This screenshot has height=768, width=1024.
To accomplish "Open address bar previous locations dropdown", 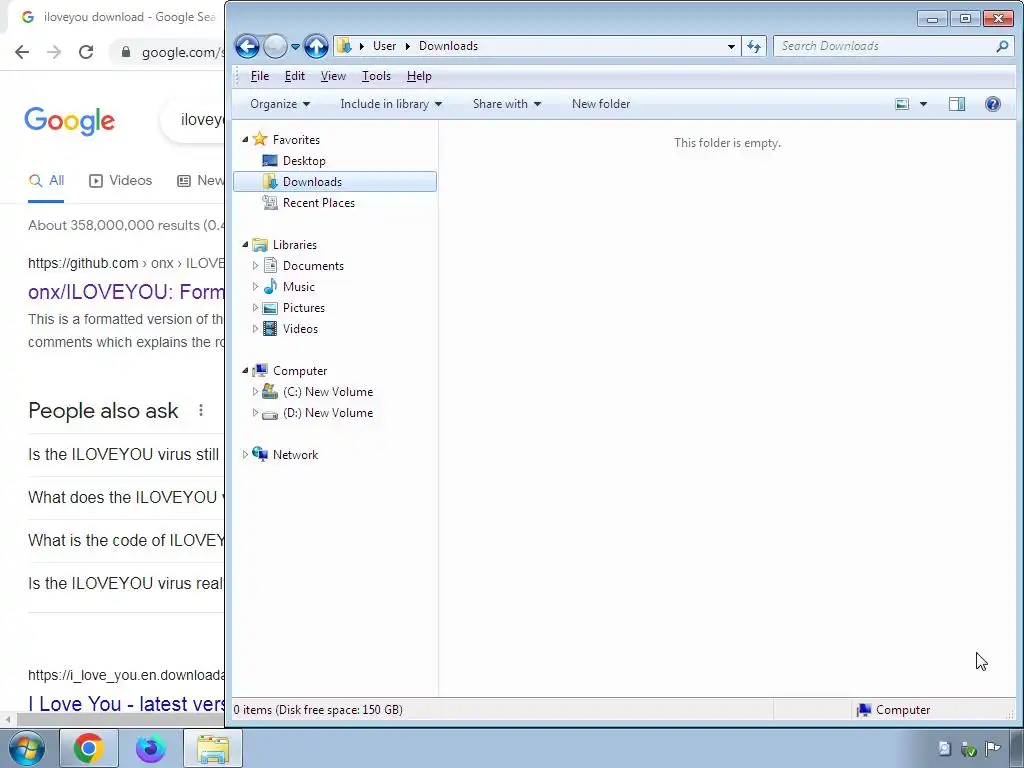I will [x=731, y=46].
